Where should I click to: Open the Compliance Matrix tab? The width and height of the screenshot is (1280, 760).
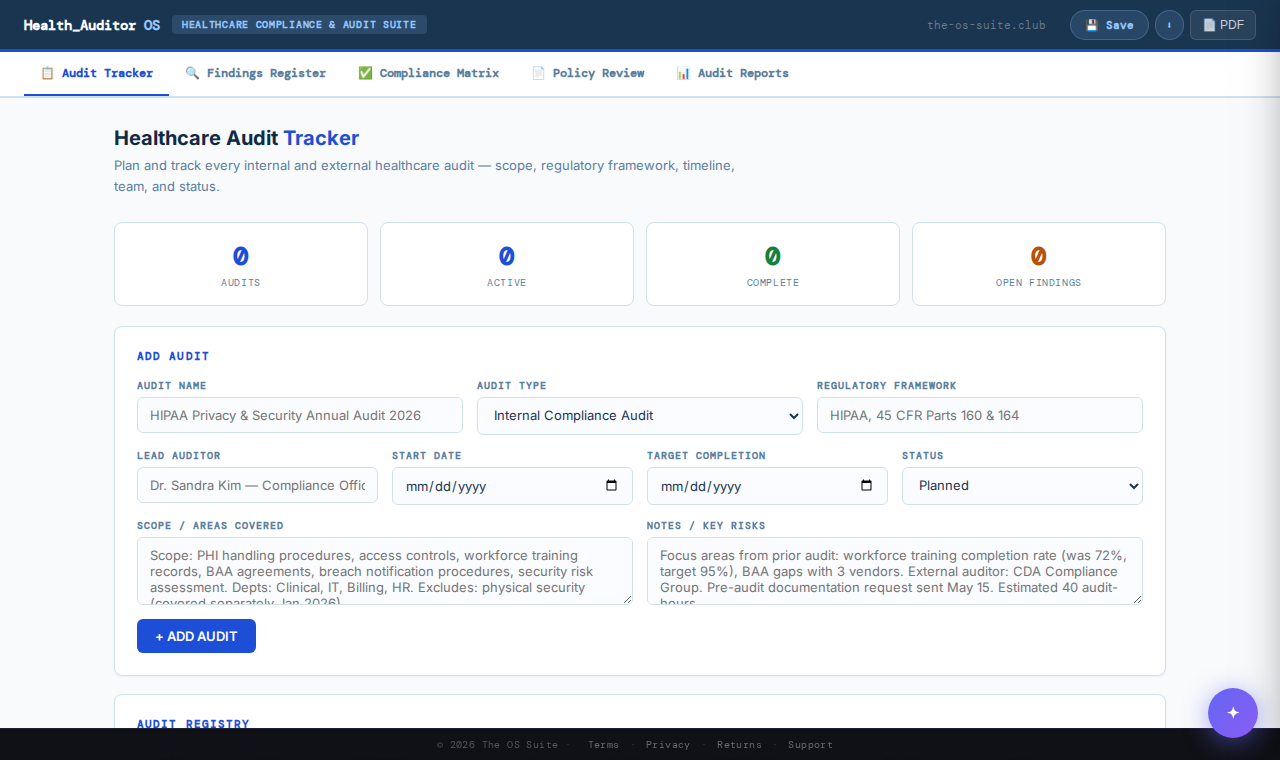428,73
